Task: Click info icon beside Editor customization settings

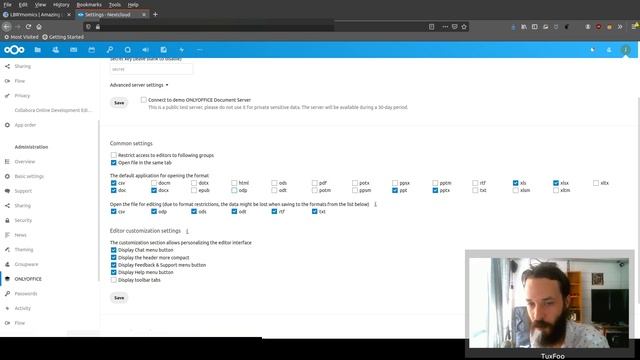Action: pos(187,231)
